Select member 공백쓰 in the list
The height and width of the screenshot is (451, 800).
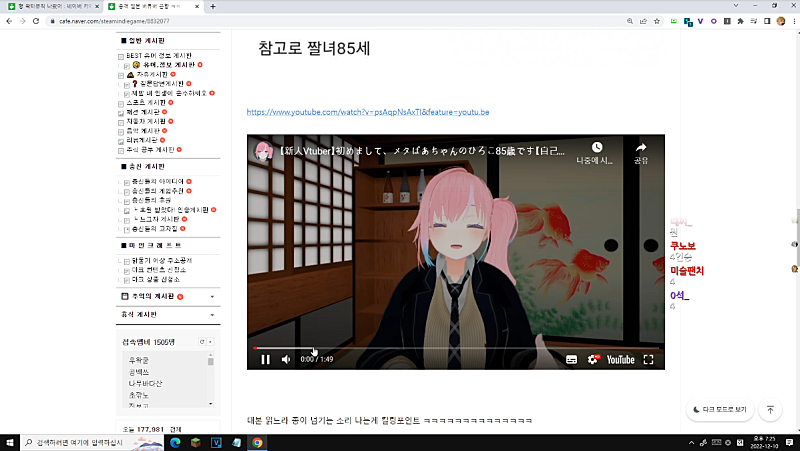pos(139,372)
